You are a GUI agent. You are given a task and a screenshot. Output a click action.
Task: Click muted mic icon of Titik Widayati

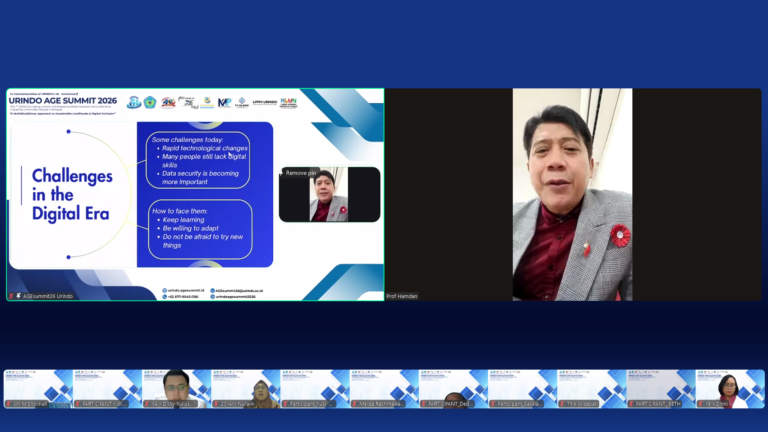click(562, 404)
